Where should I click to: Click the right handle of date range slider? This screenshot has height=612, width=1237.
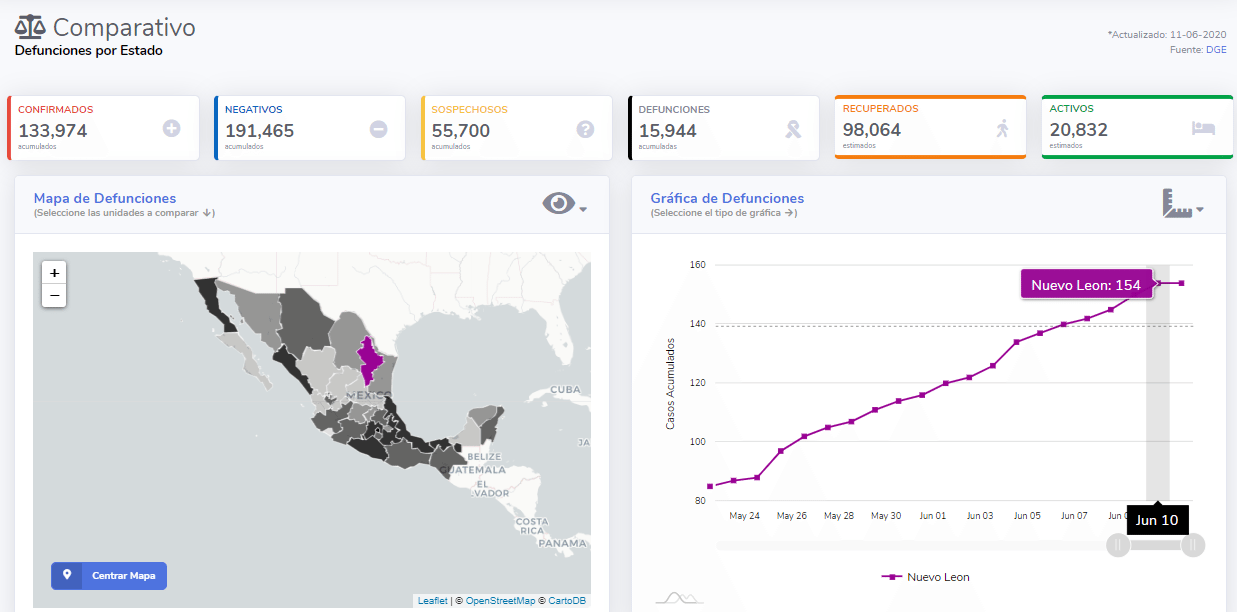1192,545
